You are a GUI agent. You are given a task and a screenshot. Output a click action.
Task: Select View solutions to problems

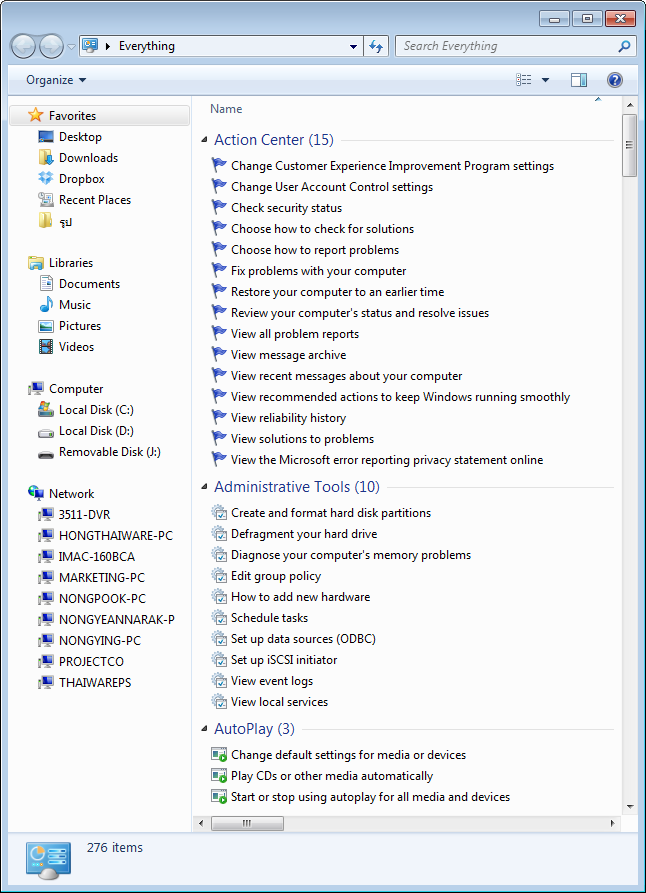coord(302,439)
